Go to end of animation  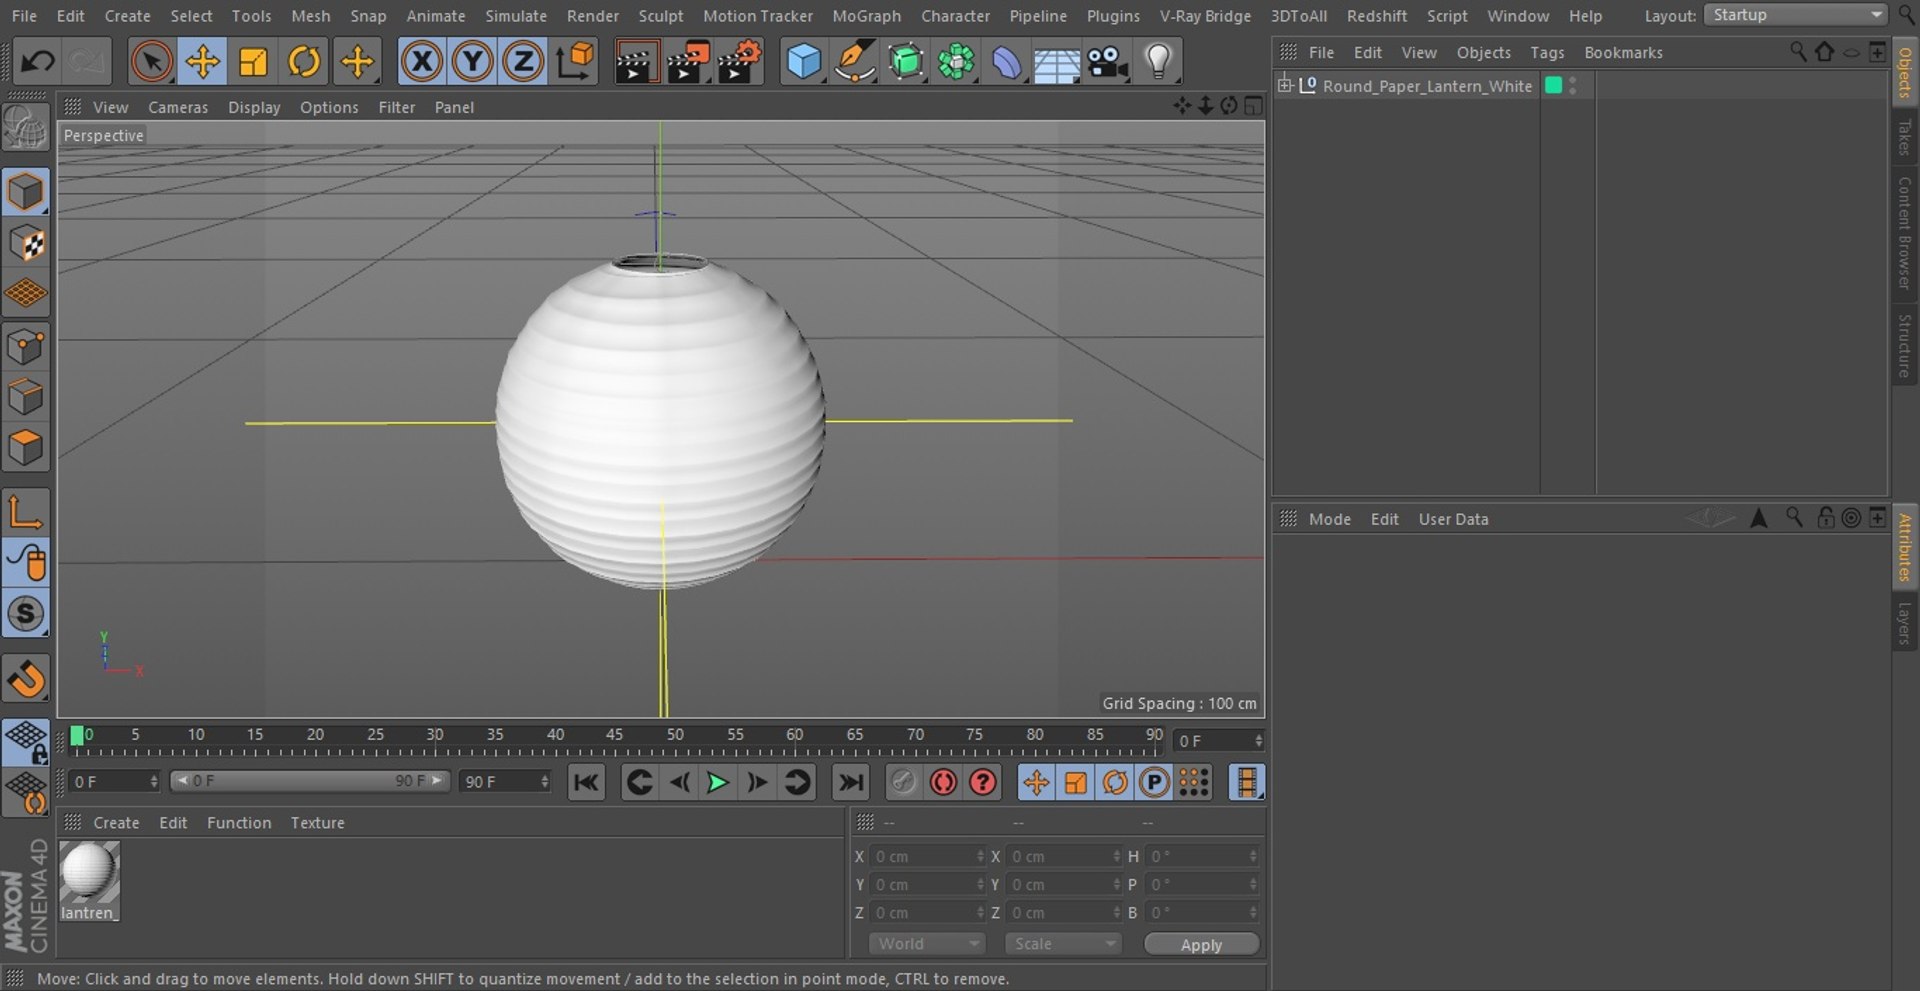[850, 783]
